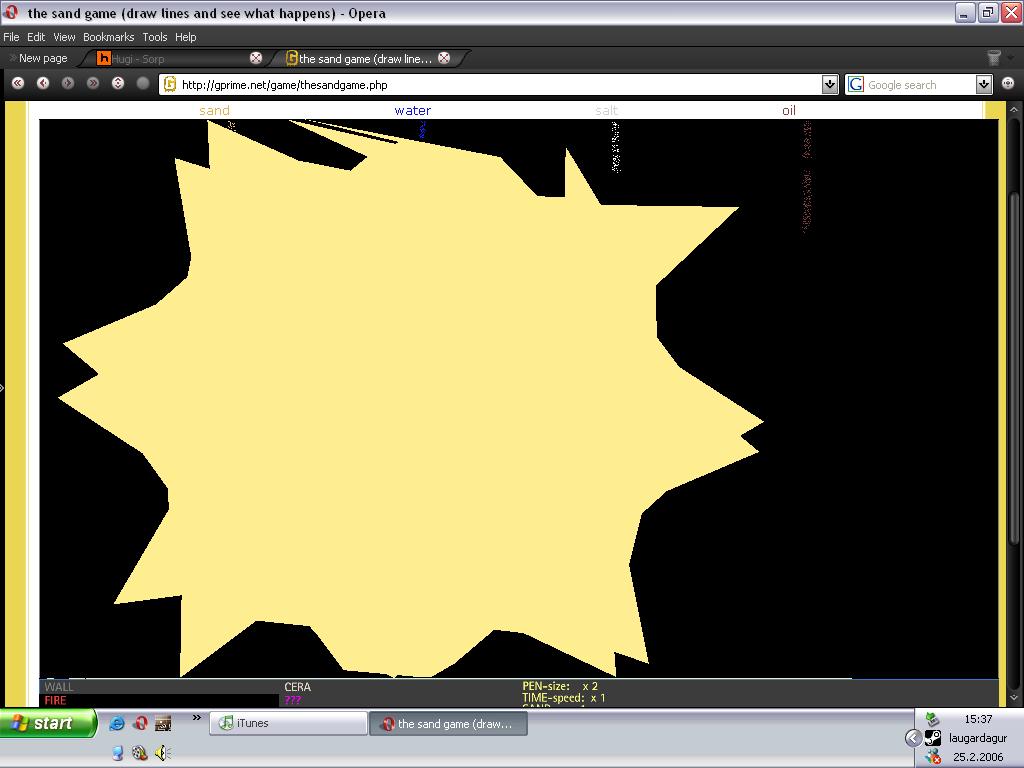Open the Help menu
Viewport: 1024px width, 768px height.
[185, 37]
